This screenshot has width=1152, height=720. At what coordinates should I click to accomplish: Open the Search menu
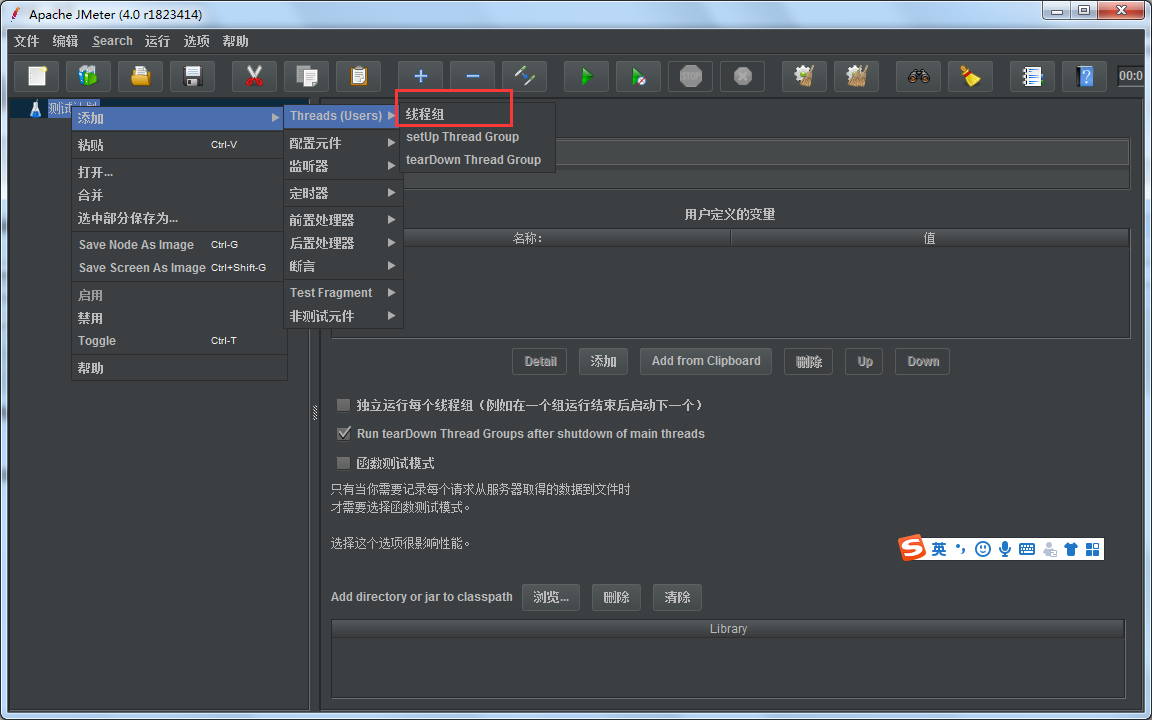click(112, 41)
